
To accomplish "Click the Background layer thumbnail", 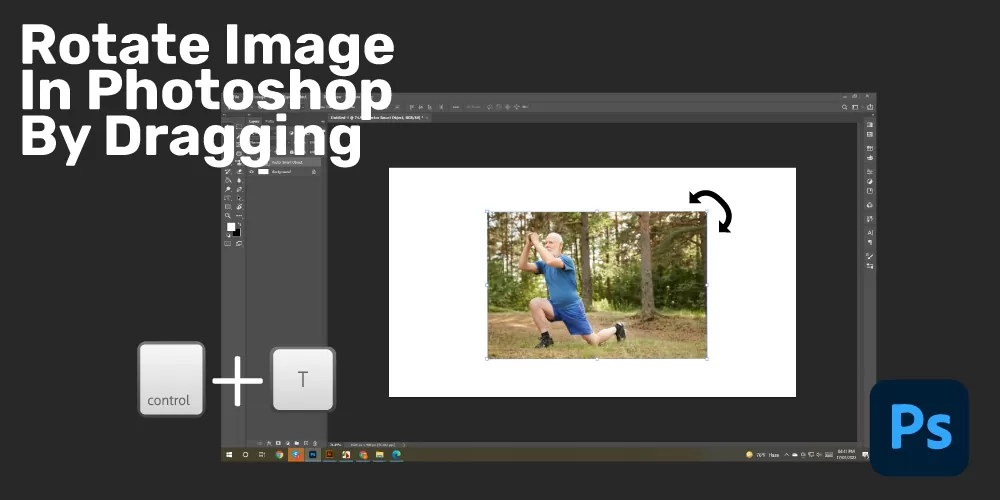I will [x=263, y=172].
